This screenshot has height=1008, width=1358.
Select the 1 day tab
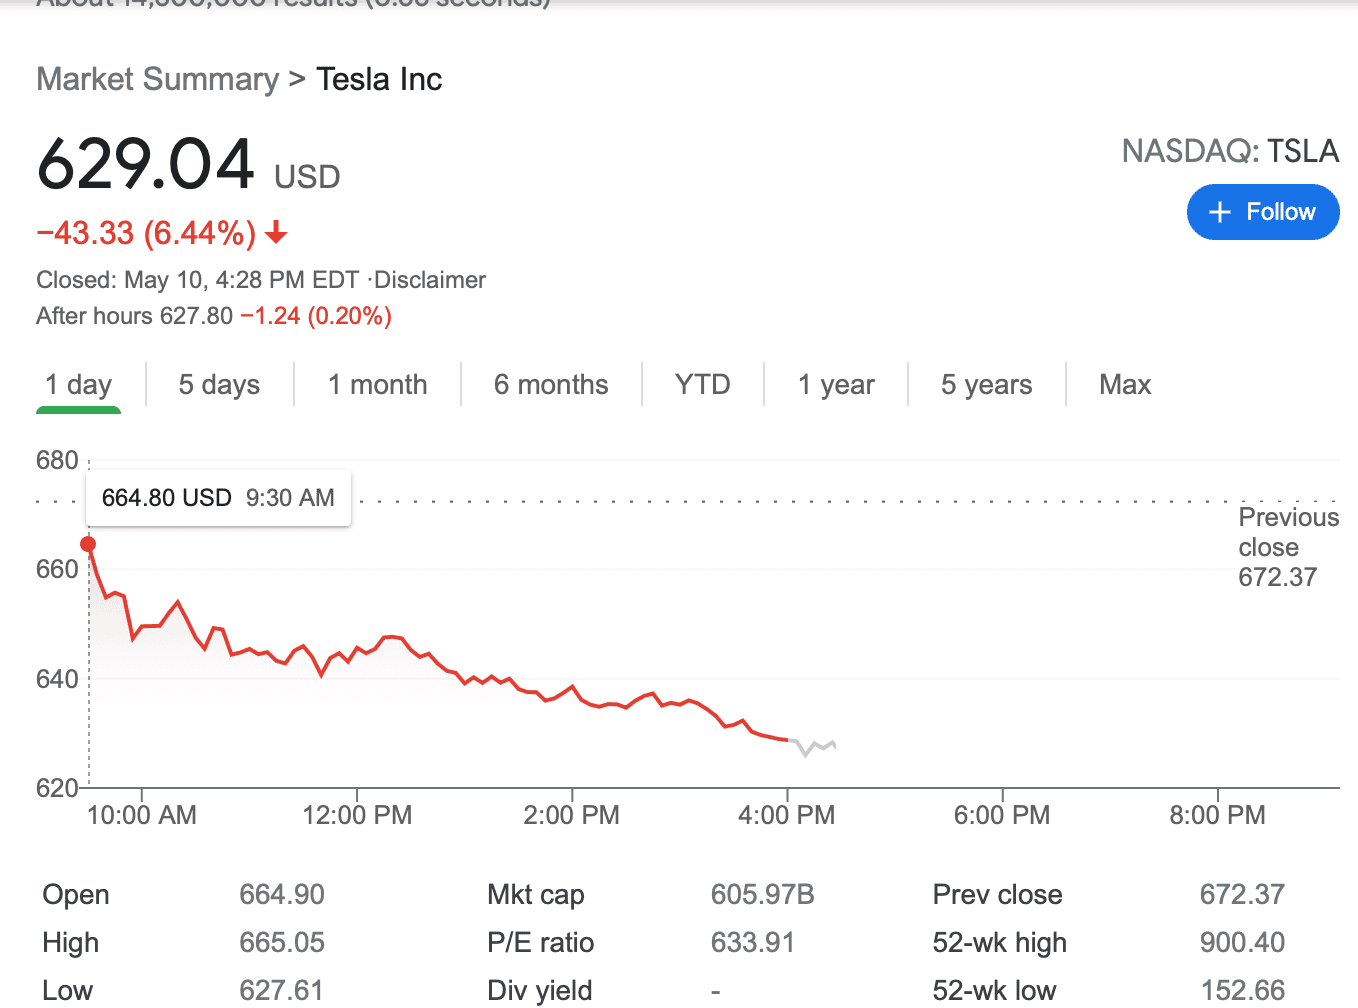click(x=78, y=385)
